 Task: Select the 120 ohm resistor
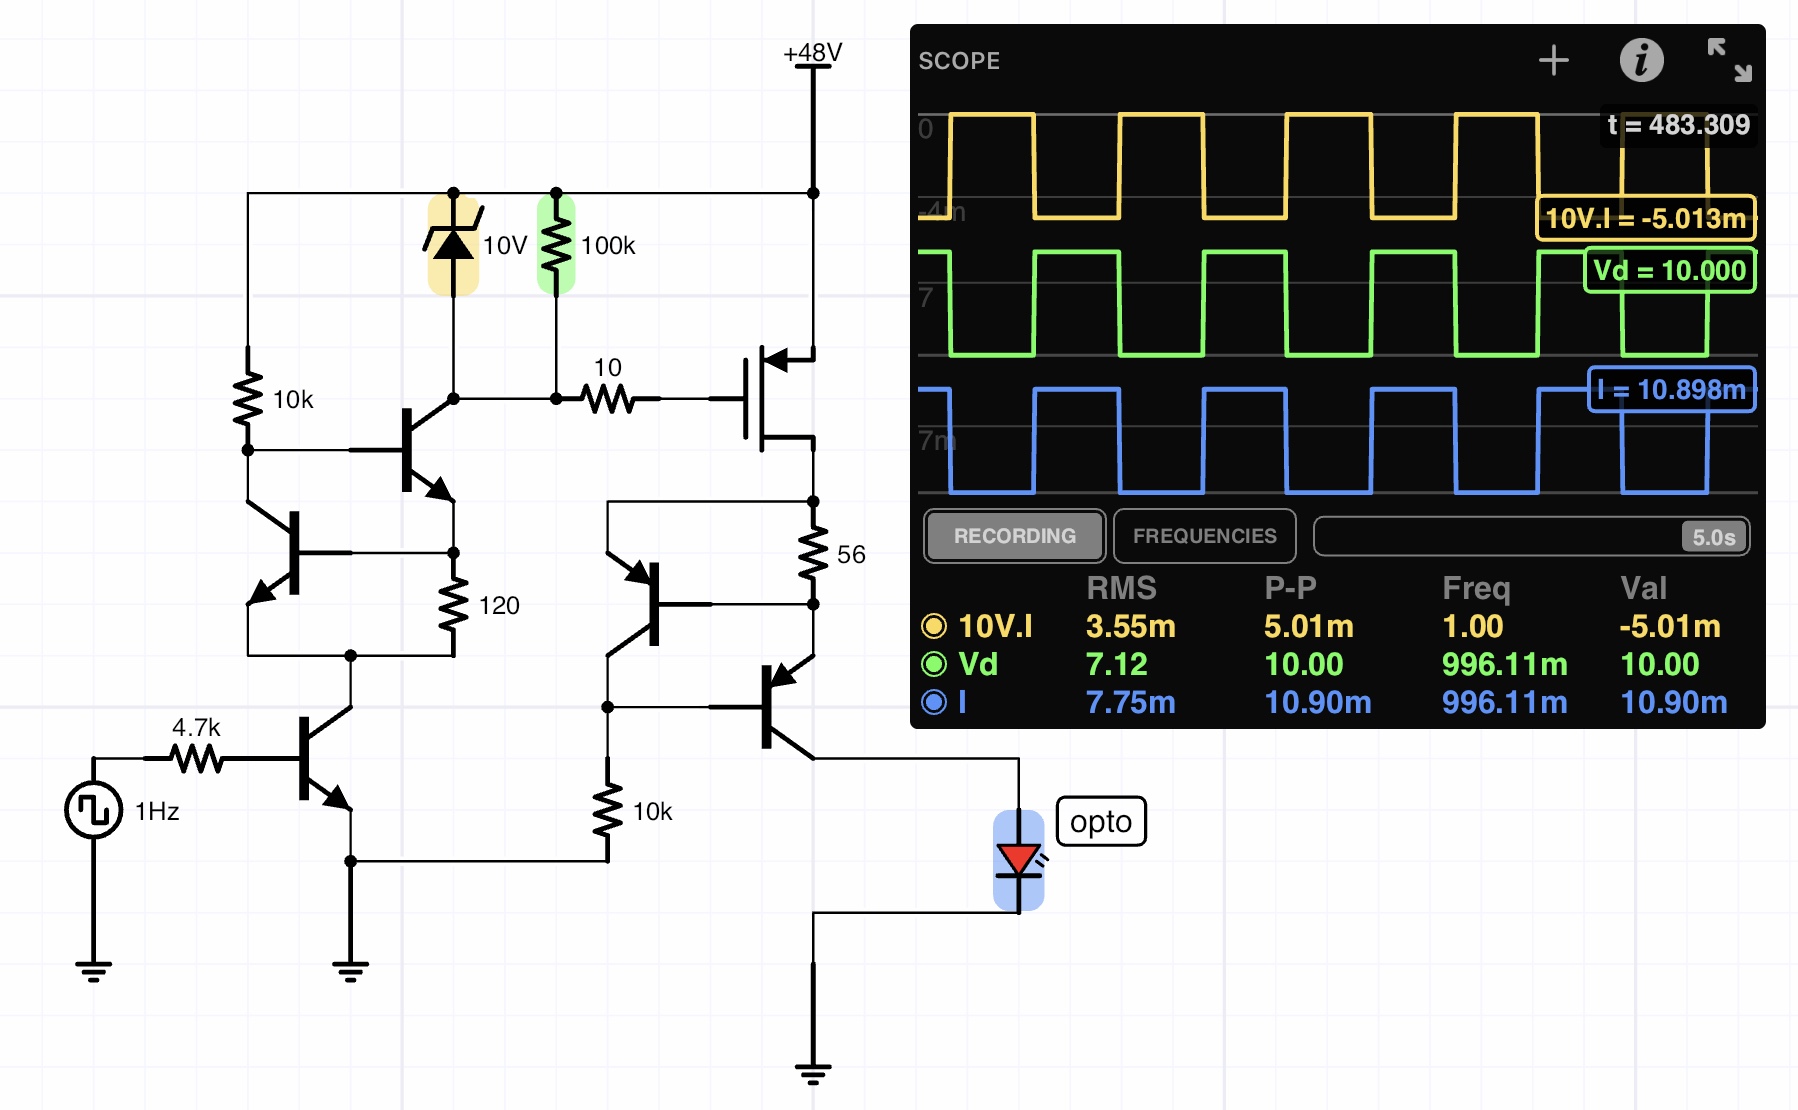tap(453, 604)
